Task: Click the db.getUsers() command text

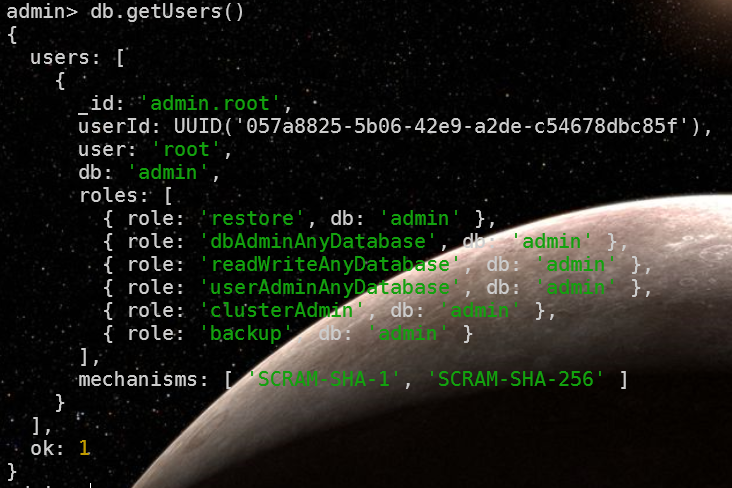Action: (167, 12)
